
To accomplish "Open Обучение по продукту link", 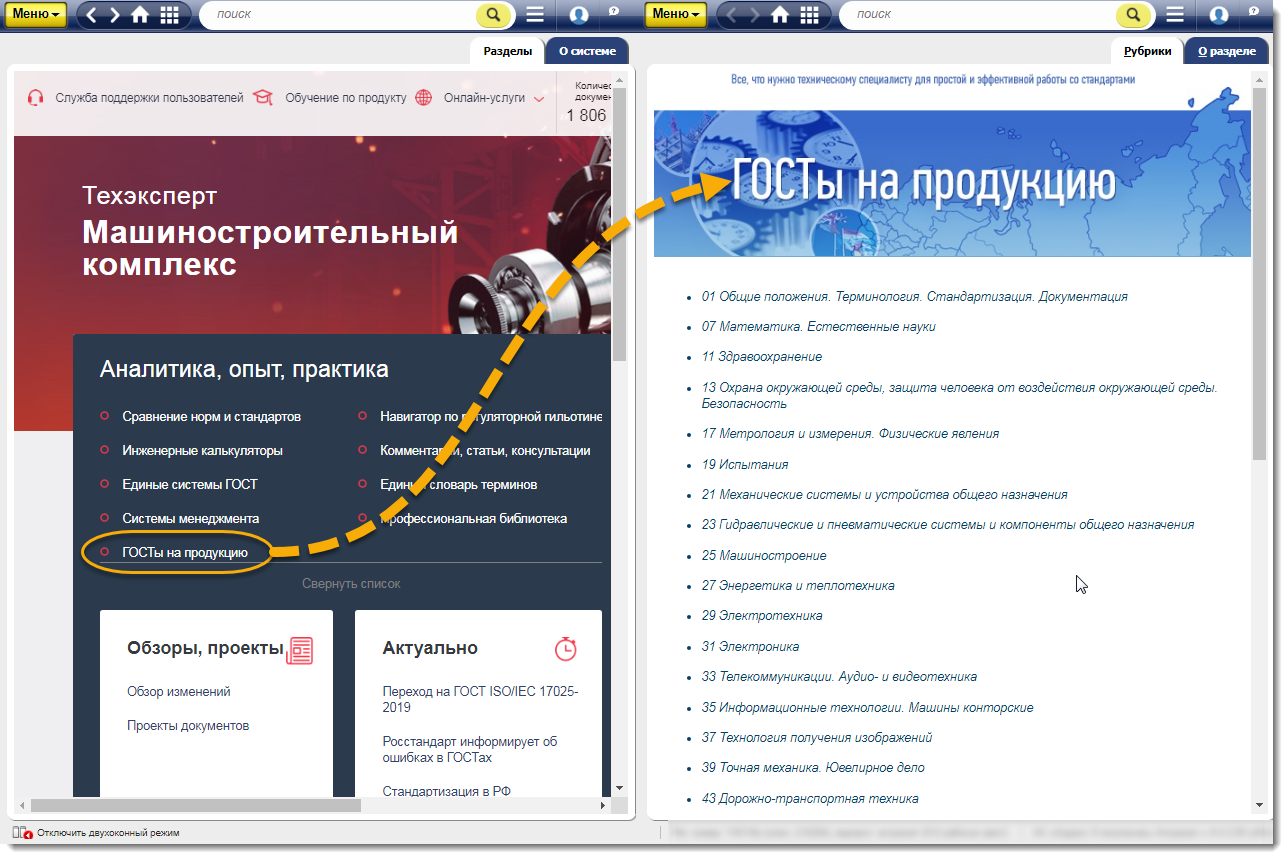I will coord(346,98).
